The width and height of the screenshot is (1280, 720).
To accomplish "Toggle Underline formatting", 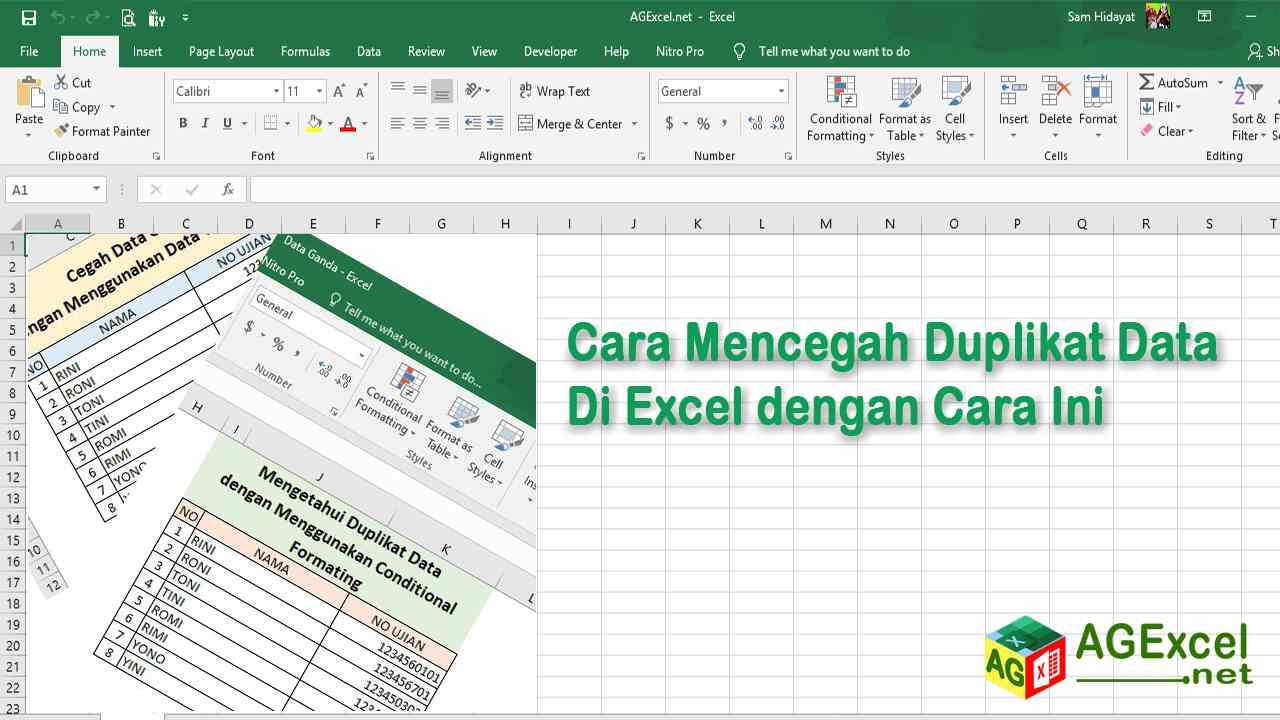I will pyautogui.click(x=227, y=123).
